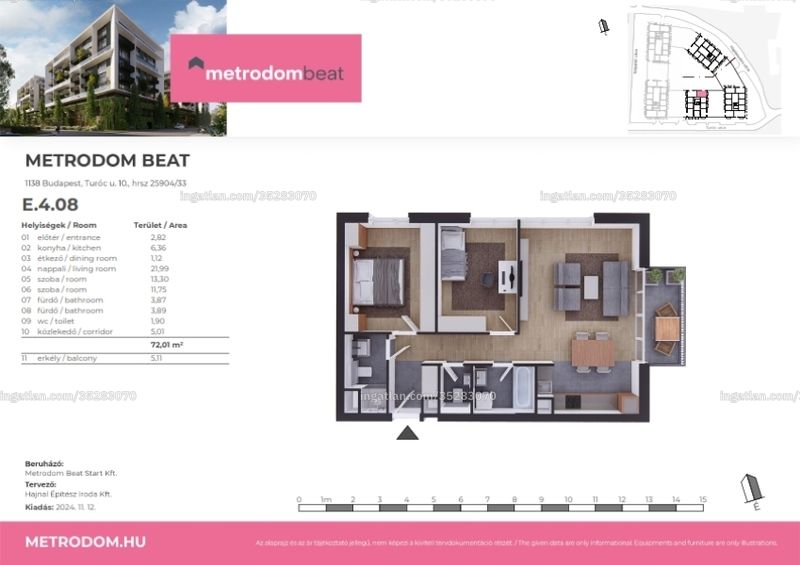
Task: Click the Helyiségek / Room column header
Action: (x=59, y=225)
